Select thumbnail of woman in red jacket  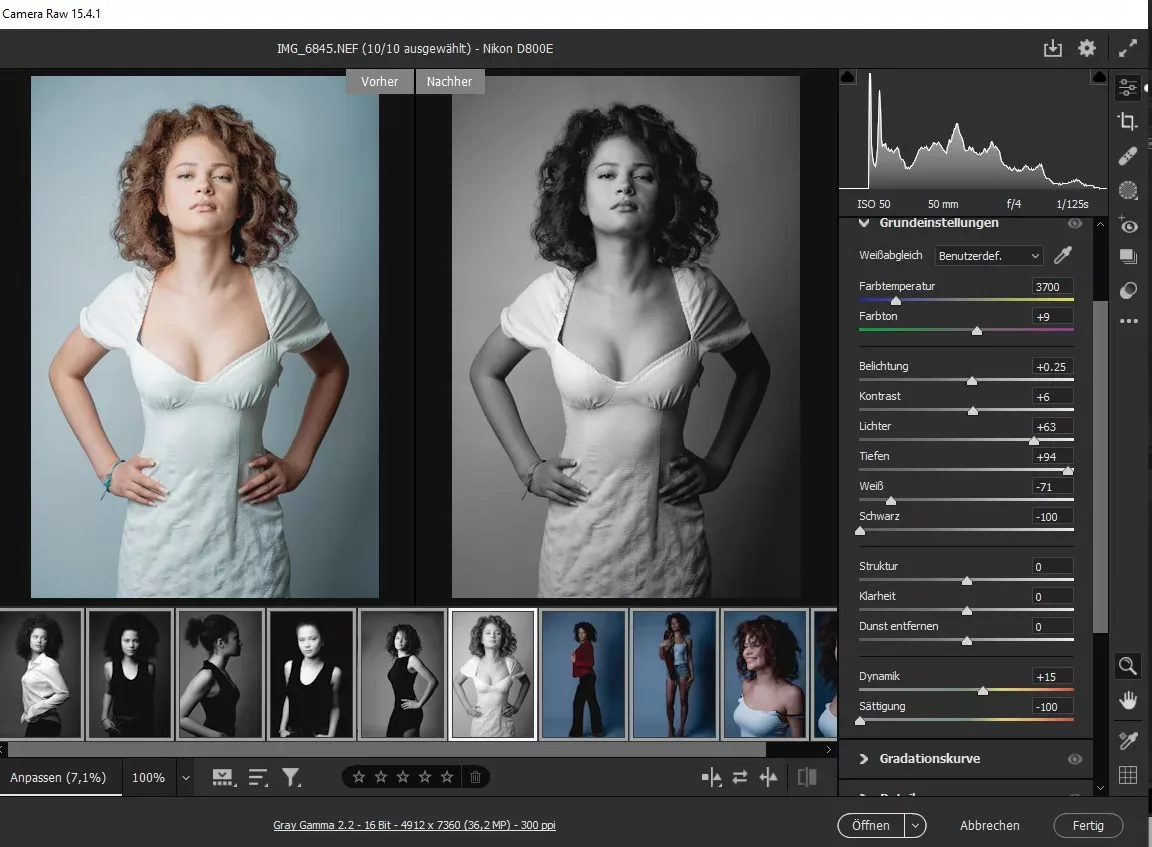pos(583,674)
